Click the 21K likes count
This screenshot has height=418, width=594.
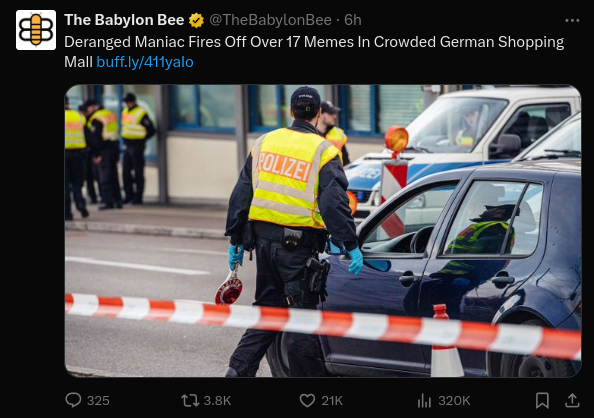point(332,401)
